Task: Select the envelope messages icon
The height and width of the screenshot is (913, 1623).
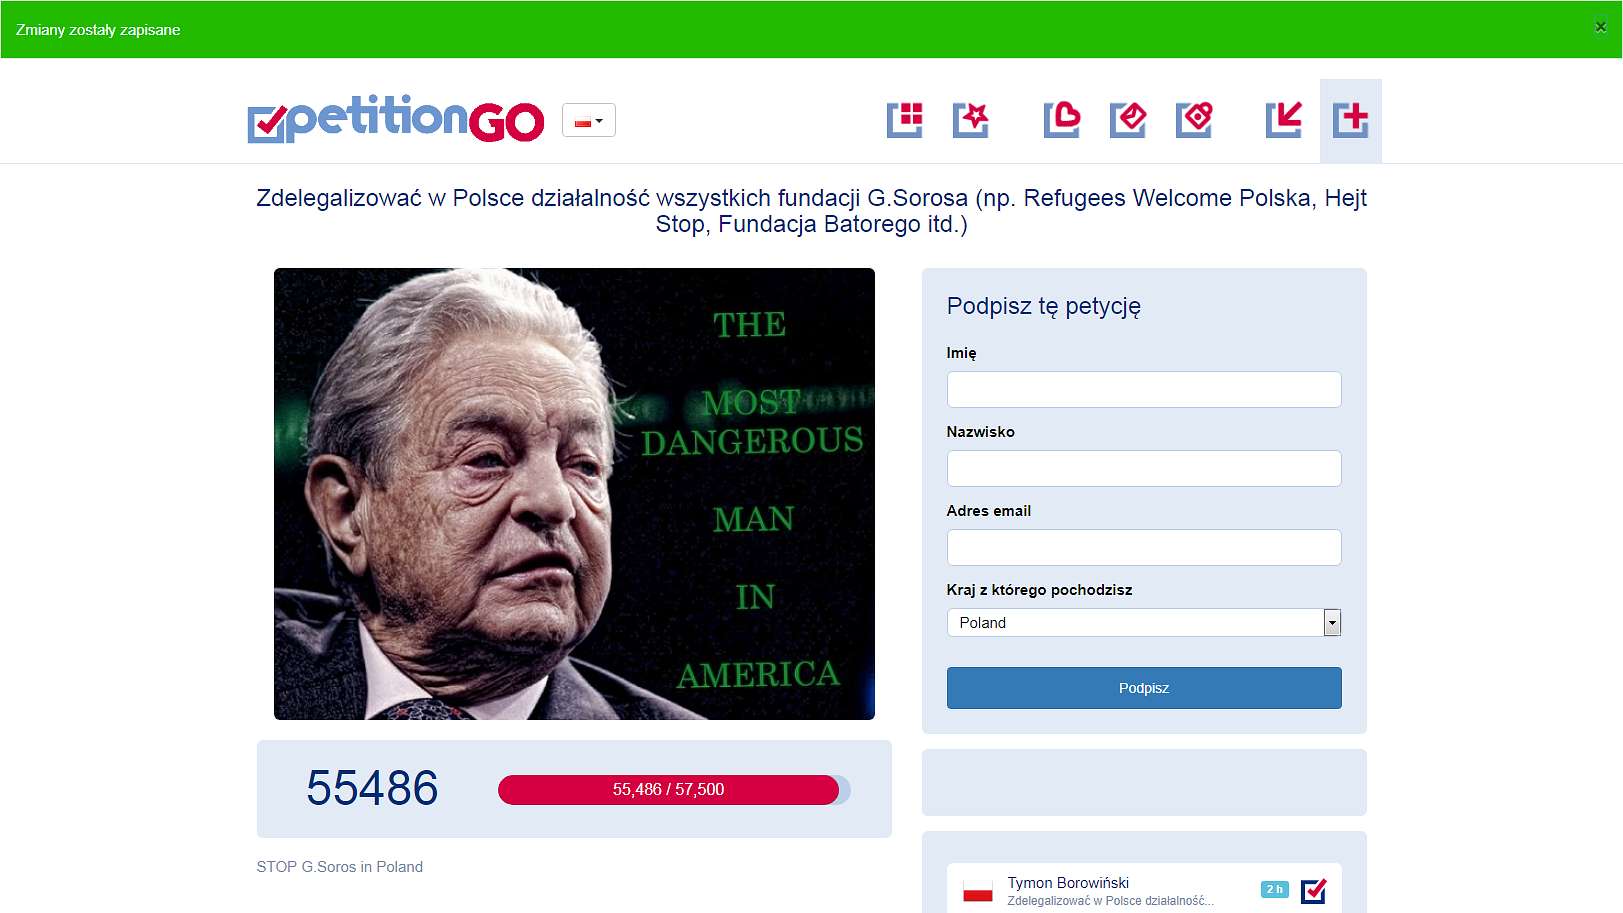Action: click(x=1128, y=120)
